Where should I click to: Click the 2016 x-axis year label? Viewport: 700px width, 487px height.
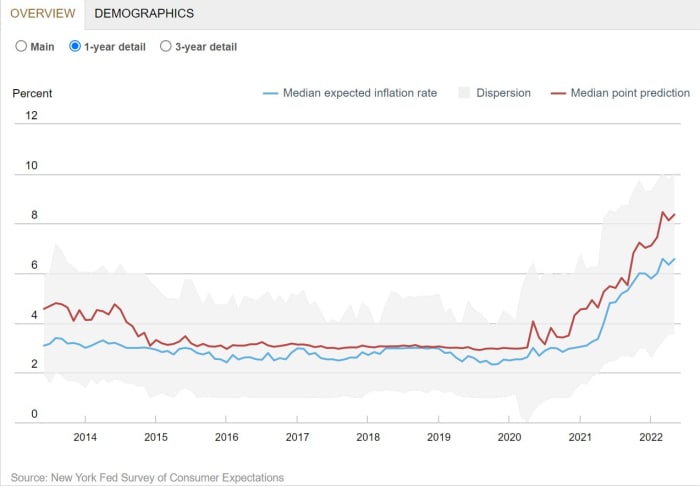coord(226,437)
